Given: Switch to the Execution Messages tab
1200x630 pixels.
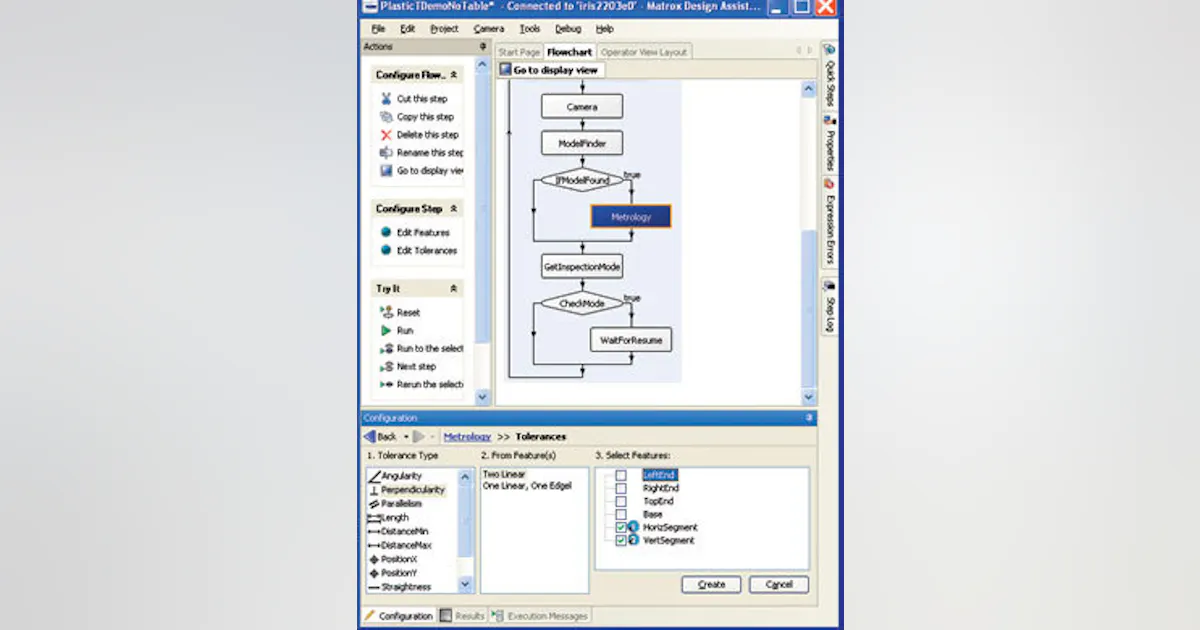Looking at the screenshot, I should tap(541, 616).
